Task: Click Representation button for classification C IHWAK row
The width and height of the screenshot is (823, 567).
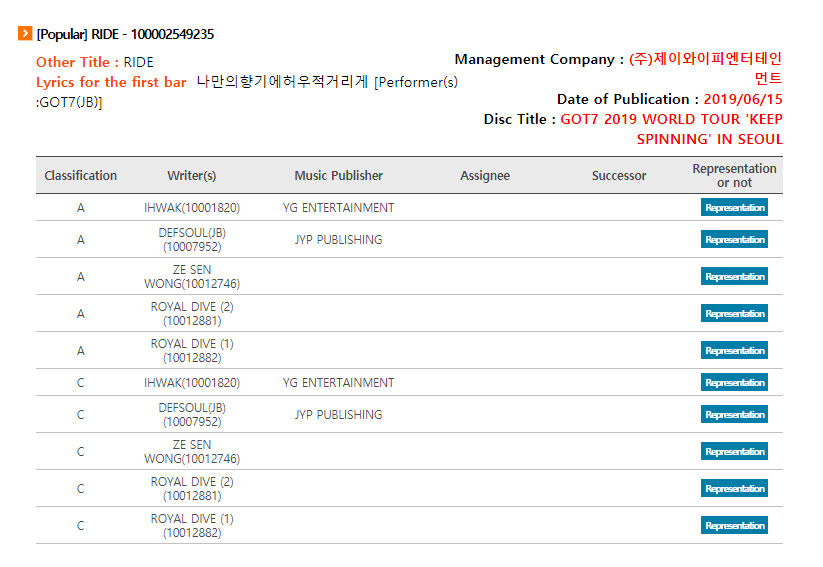Action: pyautogui.click(x=734, y=382)
